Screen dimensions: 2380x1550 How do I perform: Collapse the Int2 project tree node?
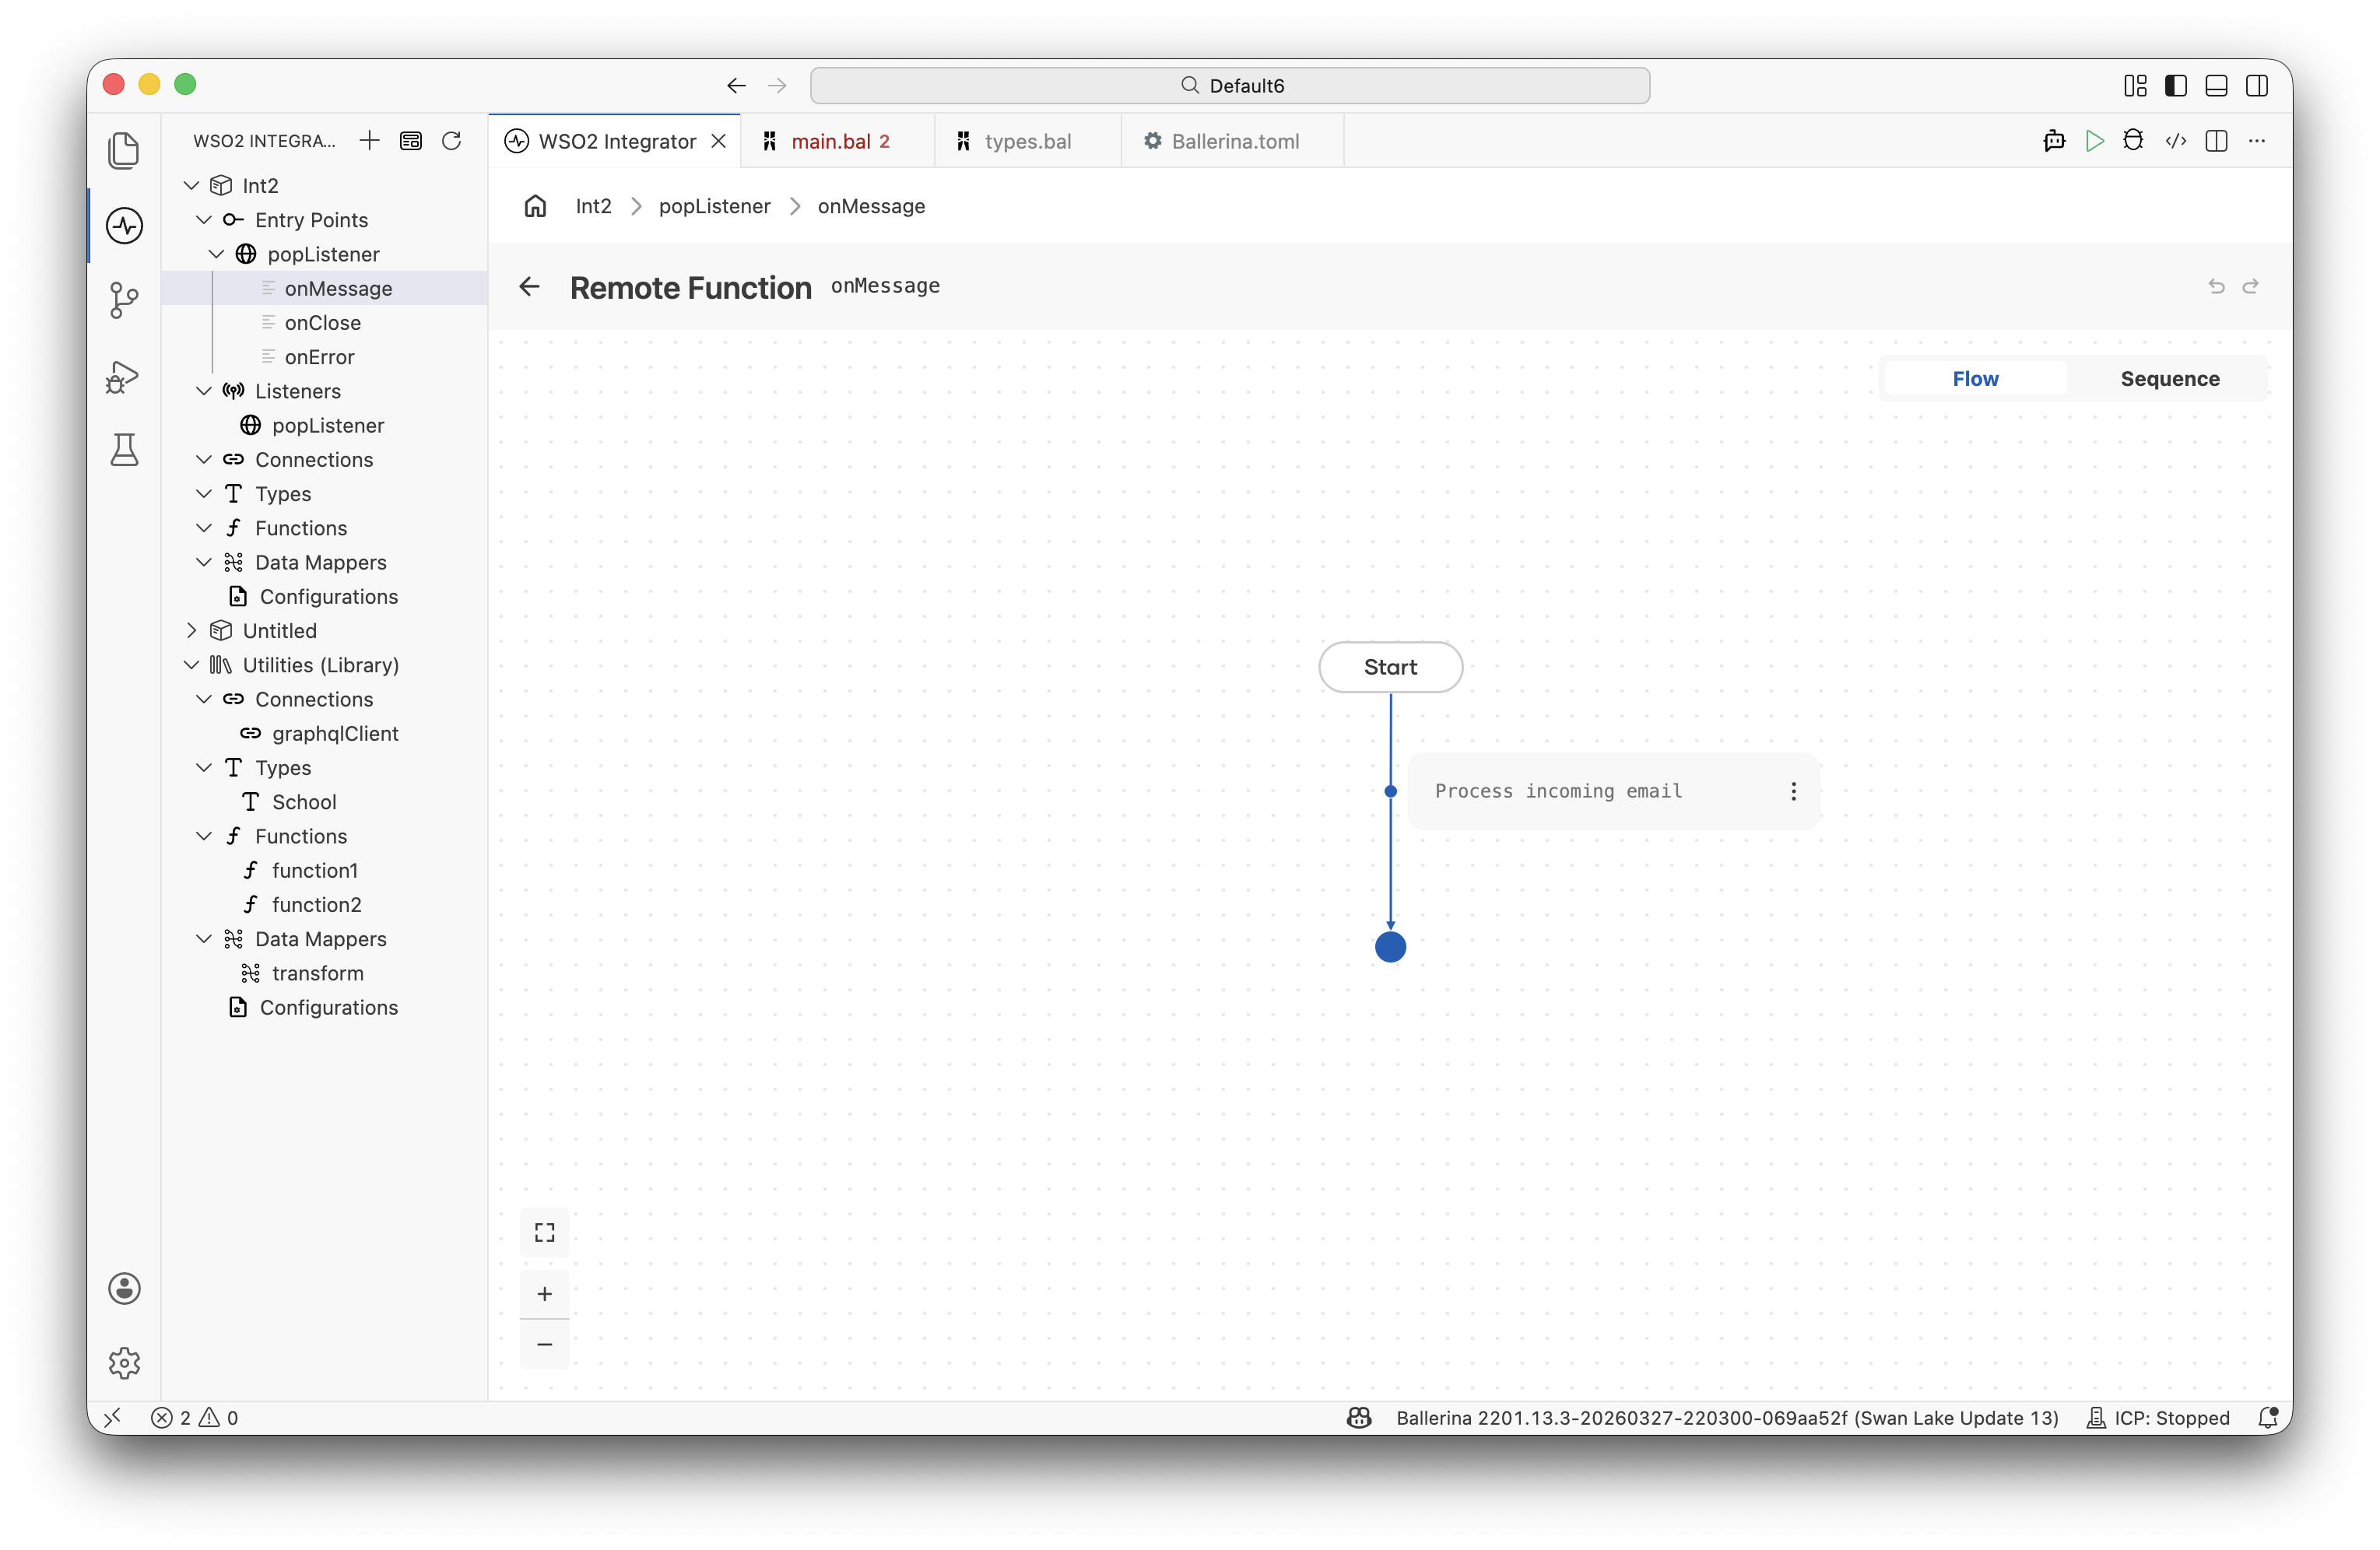click(192, 186)
